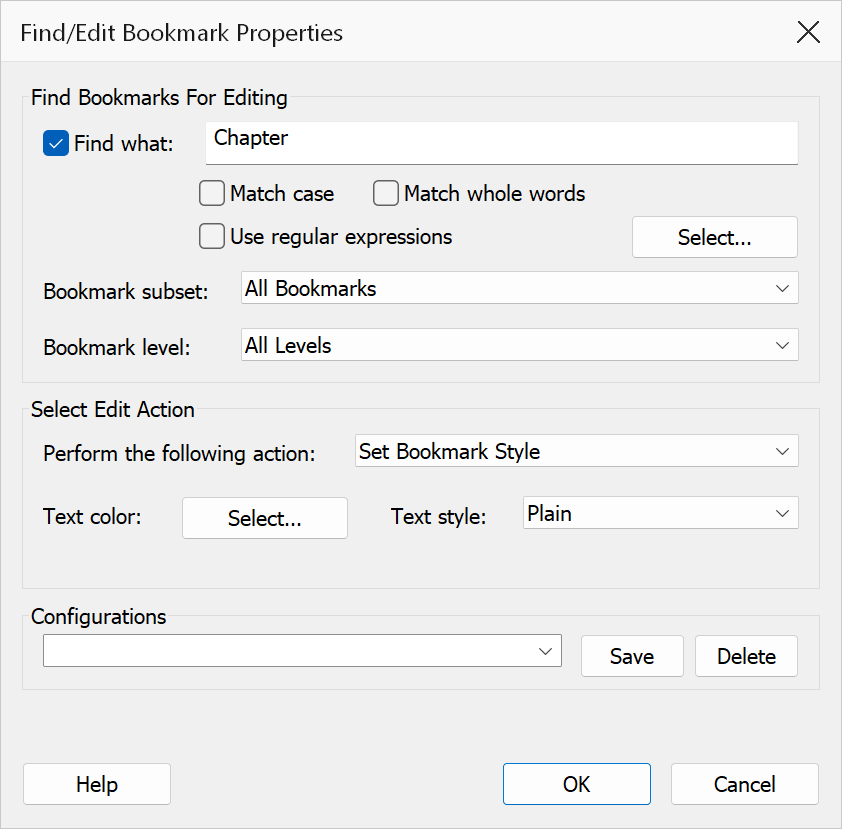Open the Text style dropdown
This screenshot has width=842, height=829.
click(x=660, y=513)
